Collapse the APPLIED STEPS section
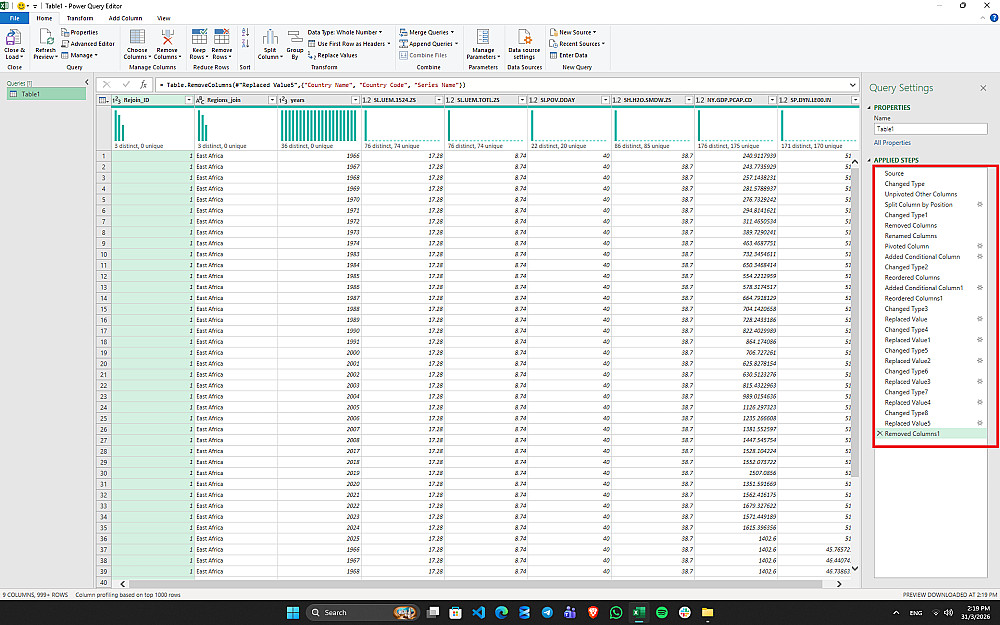The height and width of the screenshot is (625, 1000). [869, 160]
